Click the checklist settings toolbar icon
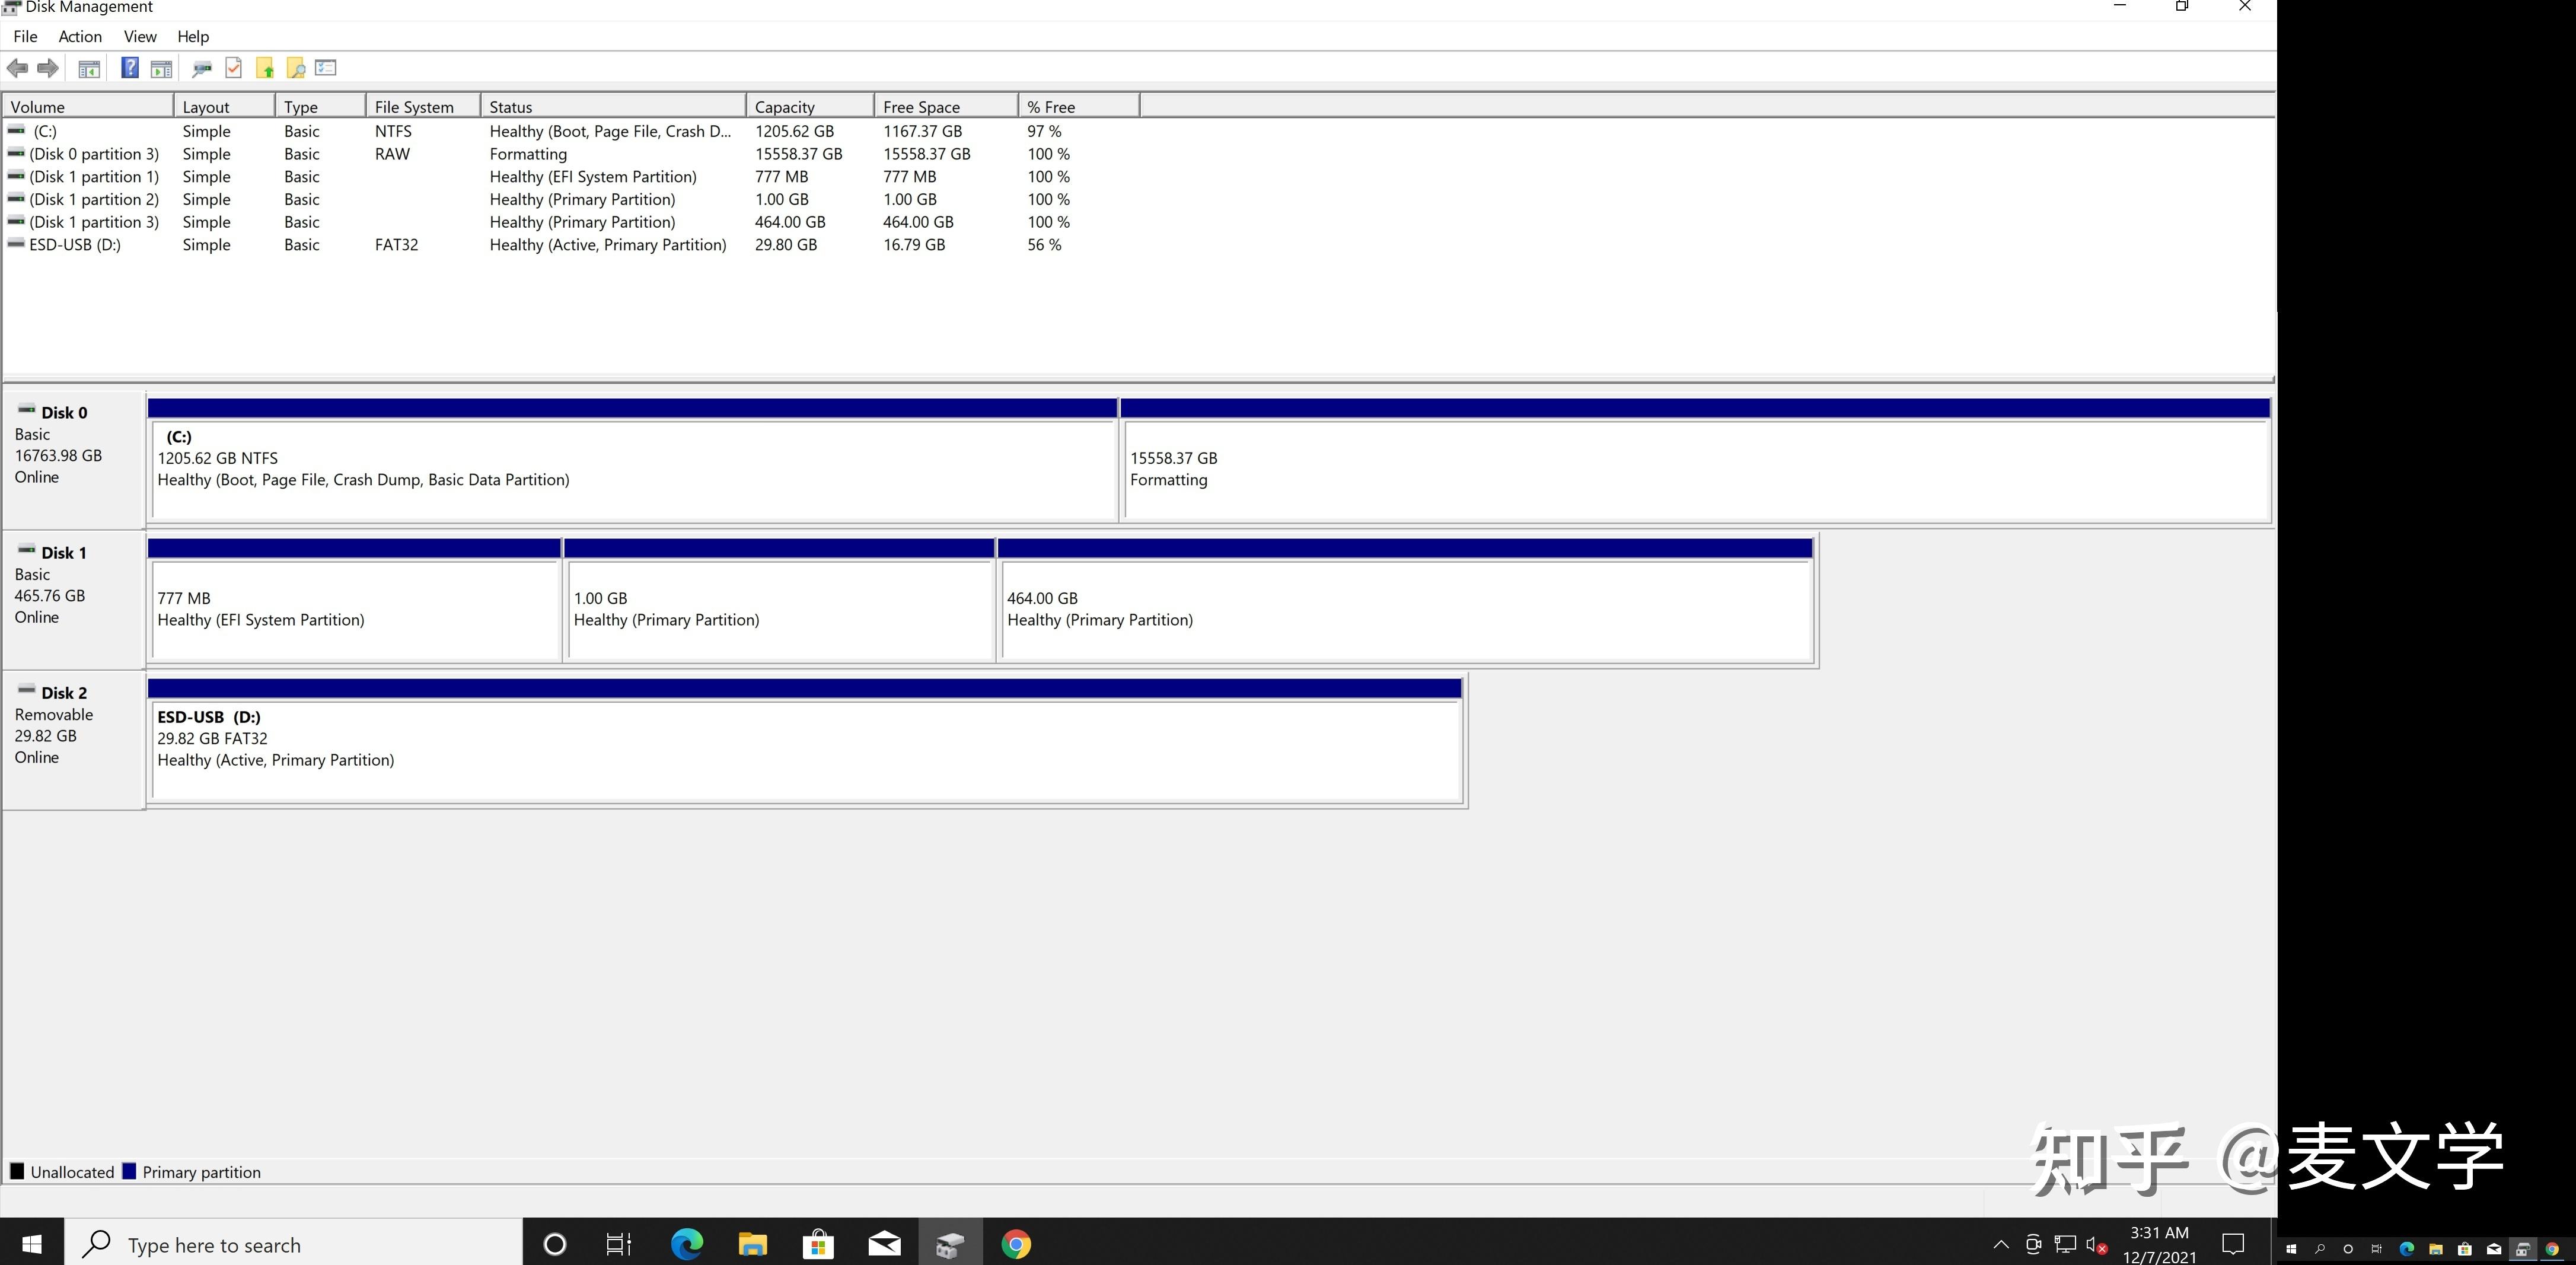 pos(326,68)
